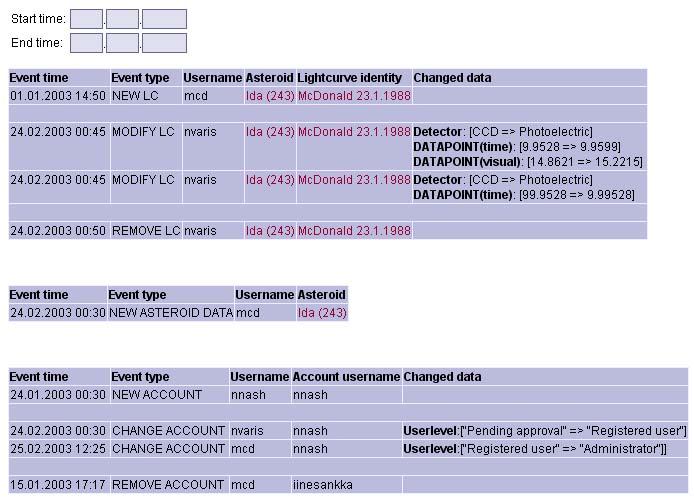This screenshot has width=694, height=500.
Task: Click 'mcd' in NEW ASTEROID DATA row
Action: pyautogui.click(x=248, y=313)
